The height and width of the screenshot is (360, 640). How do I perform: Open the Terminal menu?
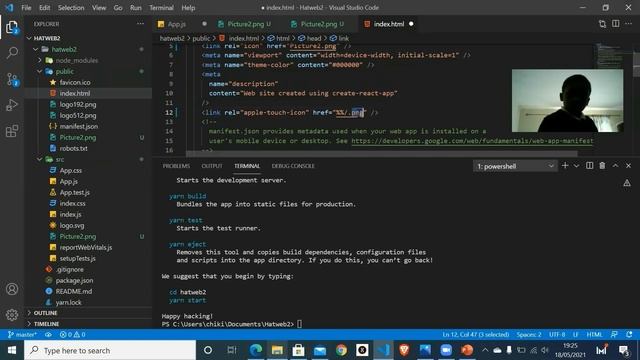pos(161,7)
